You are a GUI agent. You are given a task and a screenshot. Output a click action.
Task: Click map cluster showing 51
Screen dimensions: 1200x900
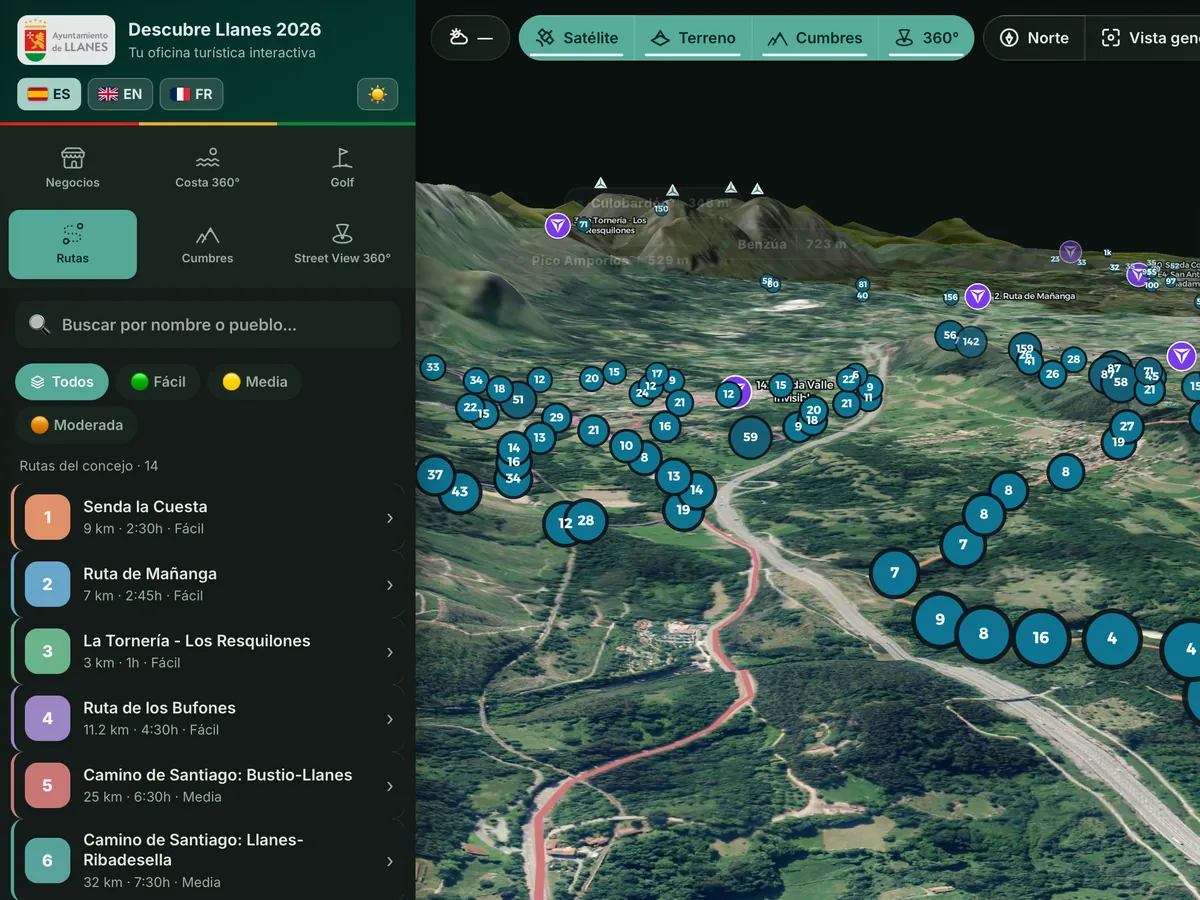pyautogui.click(x=518, y=399)
